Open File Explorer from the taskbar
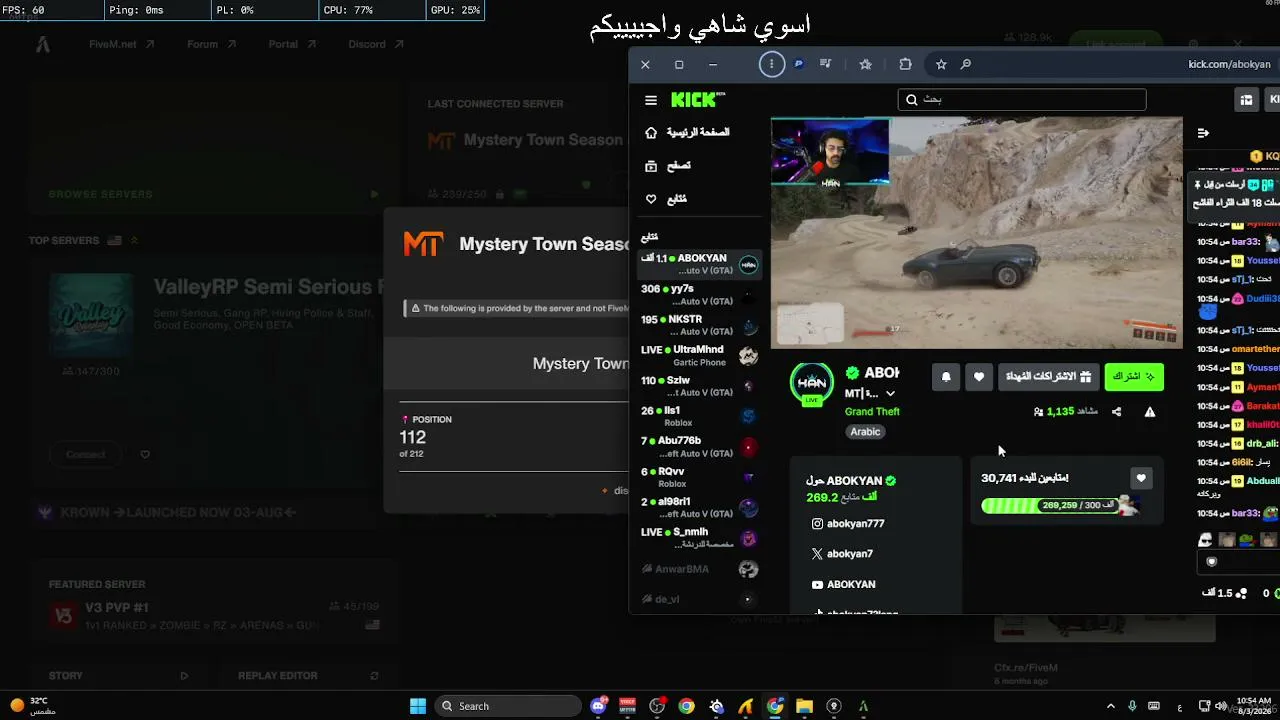Screen dimensions: 1280x720 click(x=804, y=706)
